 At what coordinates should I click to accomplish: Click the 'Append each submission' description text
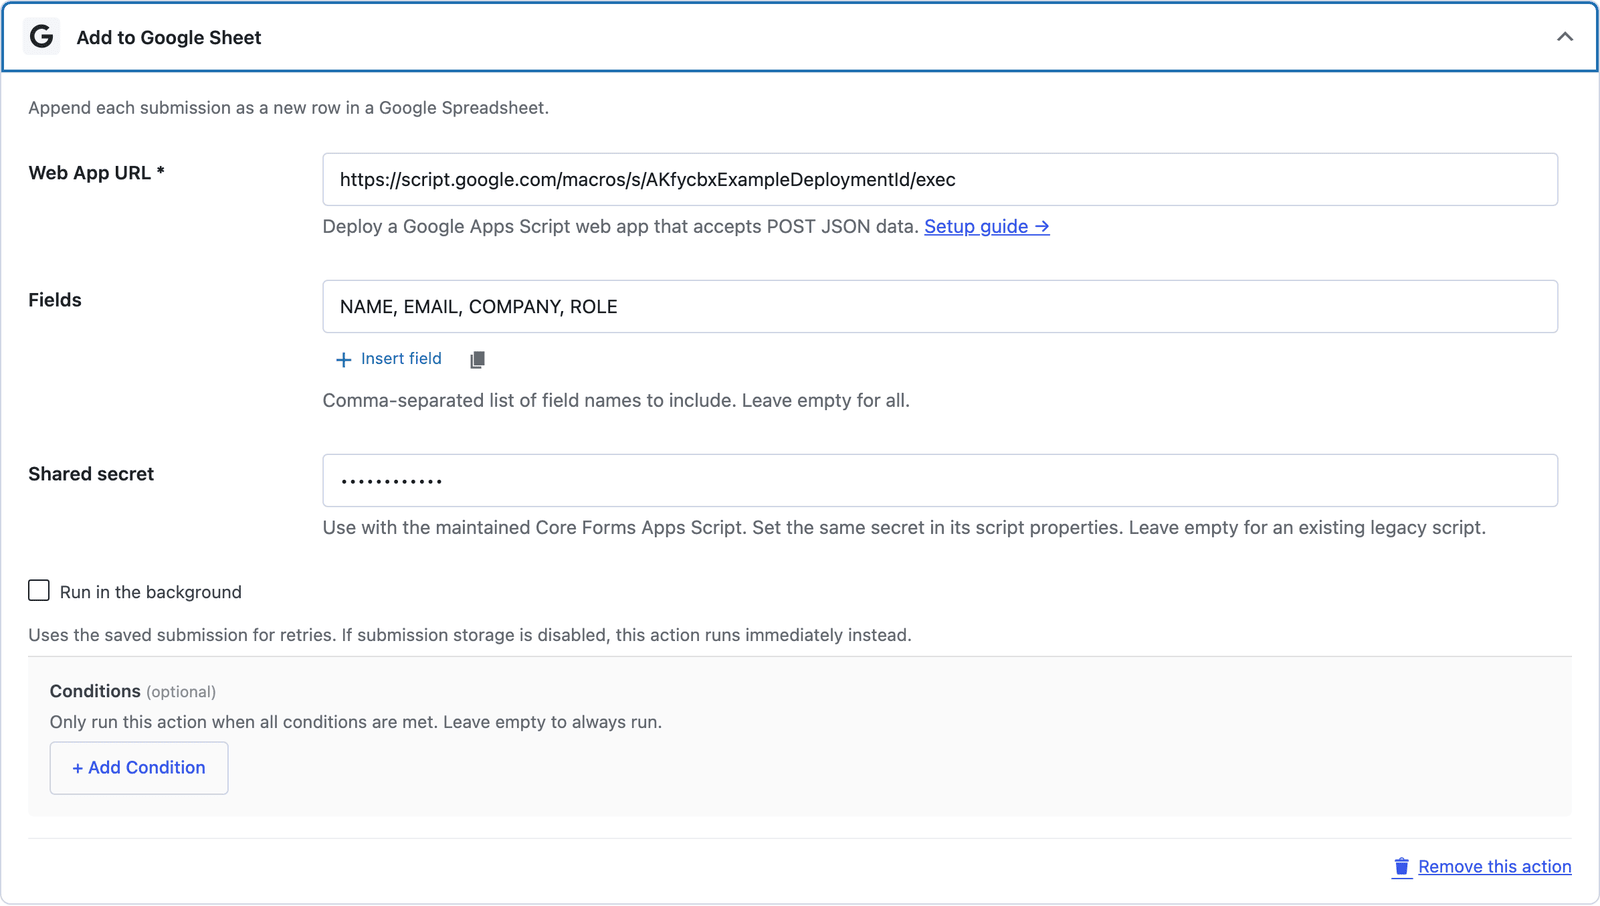pos(288,108)
